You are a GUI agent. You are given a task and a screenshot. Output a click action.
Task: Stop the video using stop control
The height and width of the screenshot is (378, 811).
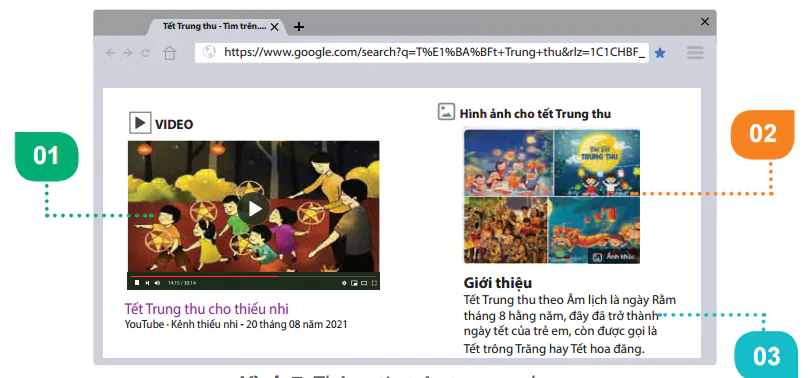137,283
